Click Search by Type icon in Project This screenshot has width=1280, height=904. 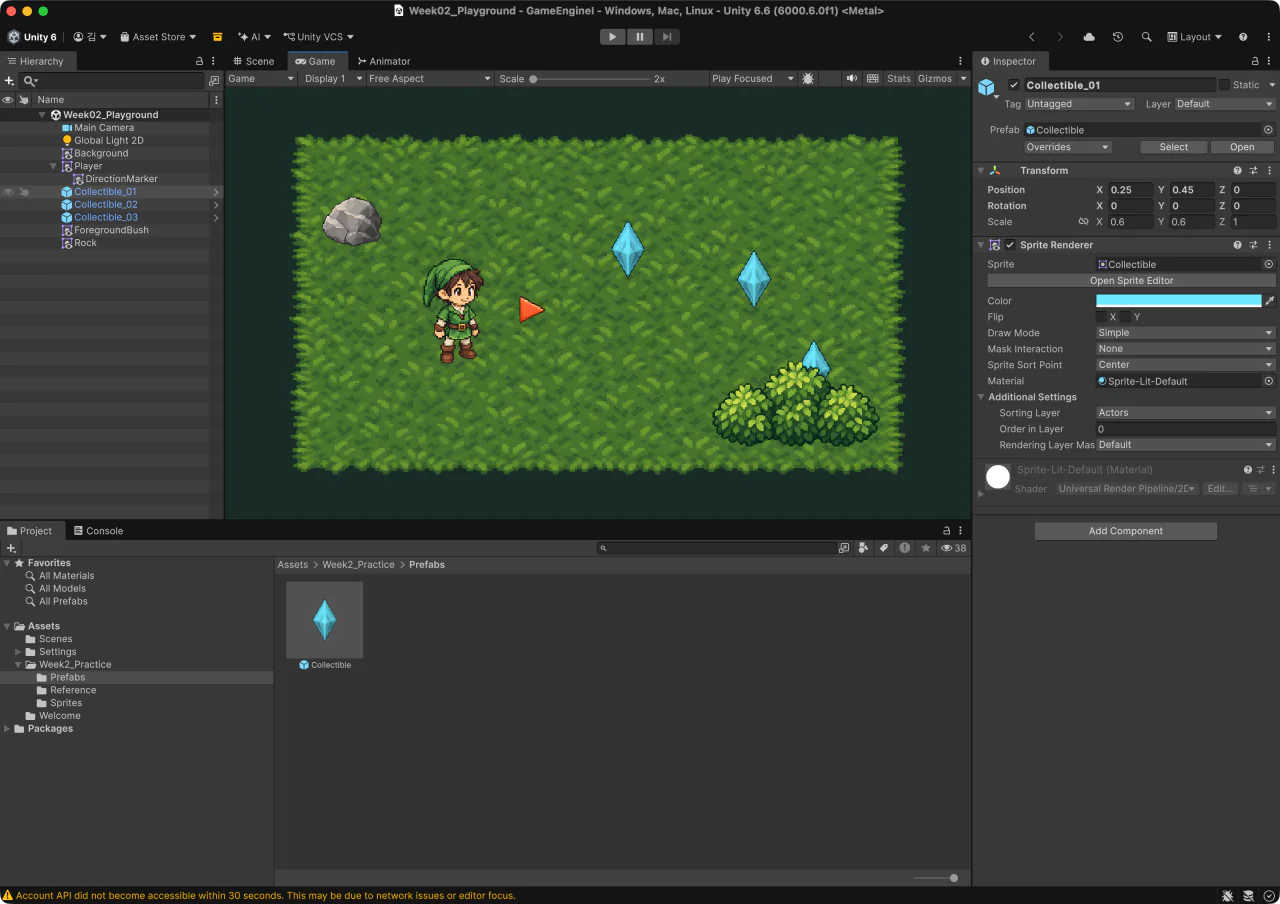865,548
